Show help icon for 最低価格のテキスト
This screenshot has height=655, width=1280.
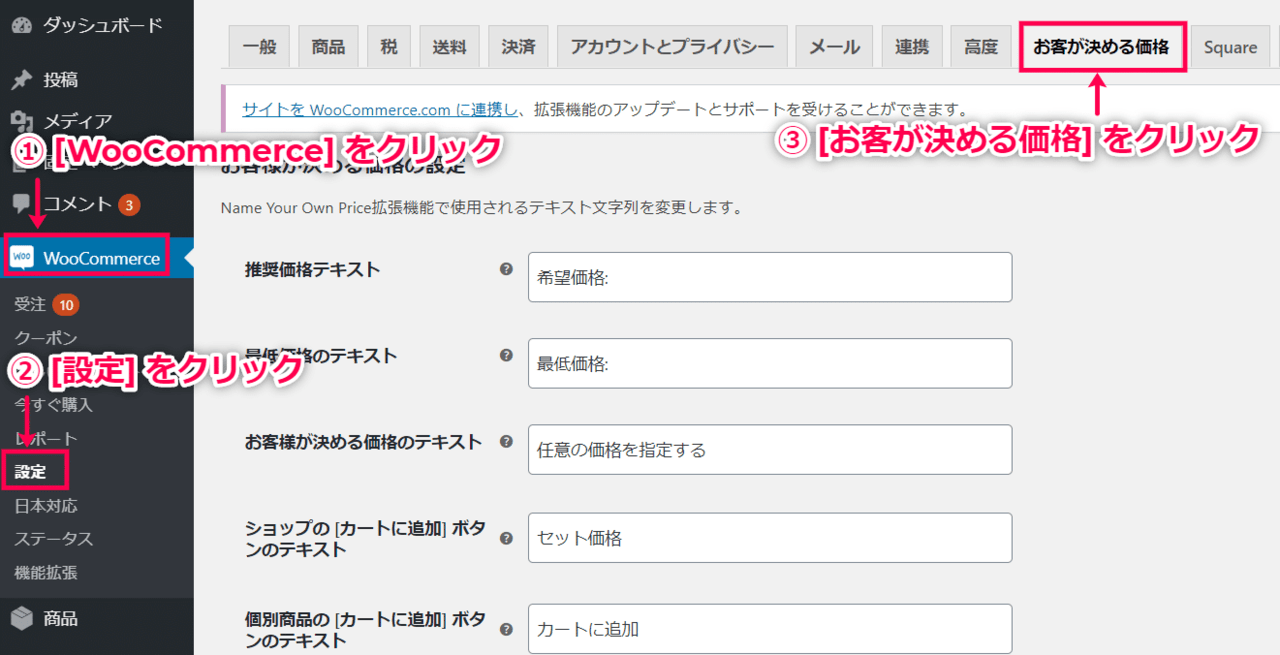(x=506, y=355)
